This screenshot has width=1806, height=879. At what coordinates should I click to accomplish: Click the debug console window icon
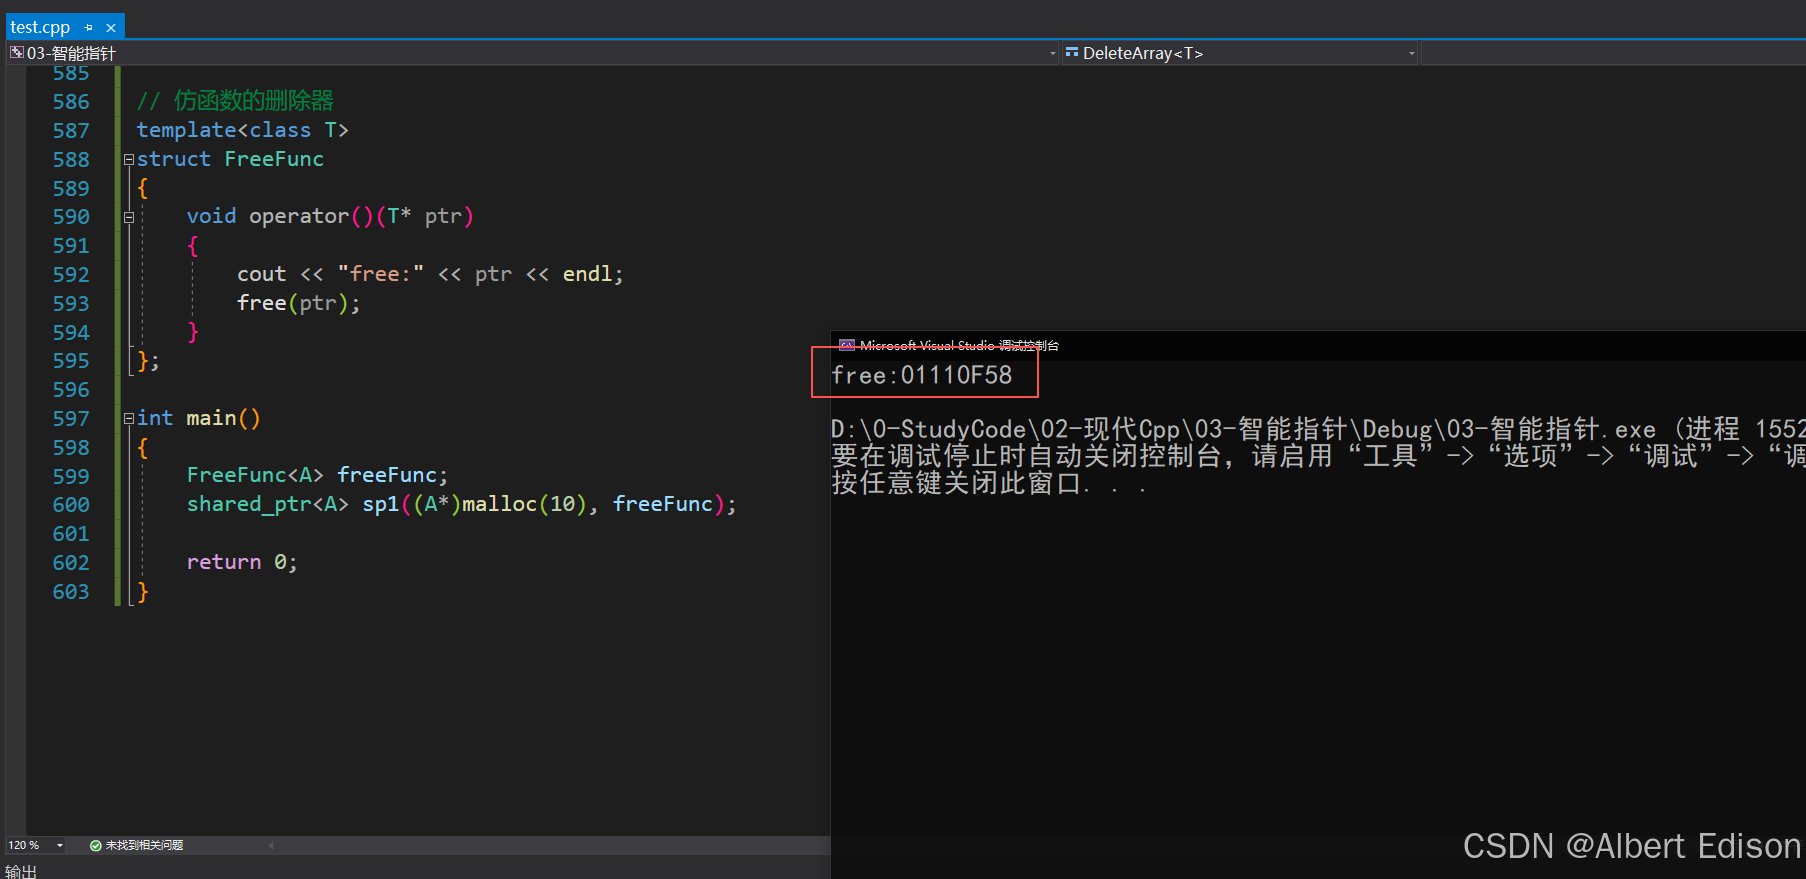click(847, 346)
